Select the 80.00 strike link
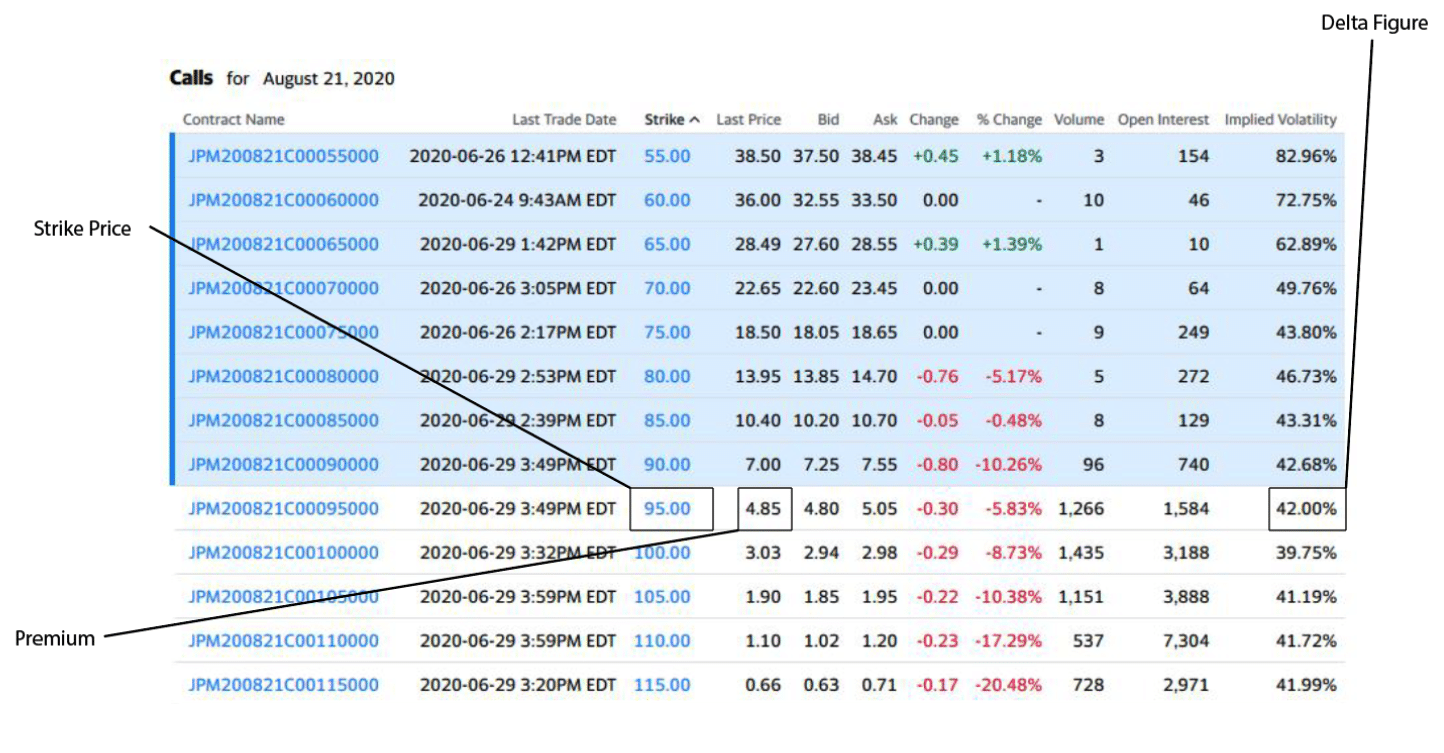The width and height of the screenshot is (1444, 753). [667, 376]
